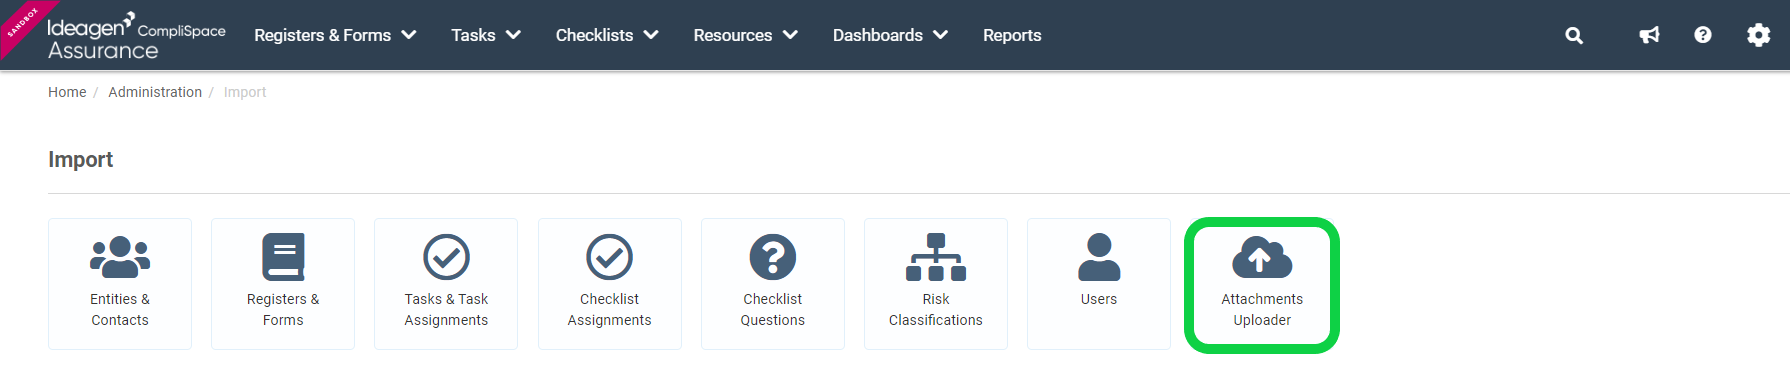The image size is (1790, 381).
Task: Click the 'Checklist Questions' card label
Action: [x=773, y=310]
